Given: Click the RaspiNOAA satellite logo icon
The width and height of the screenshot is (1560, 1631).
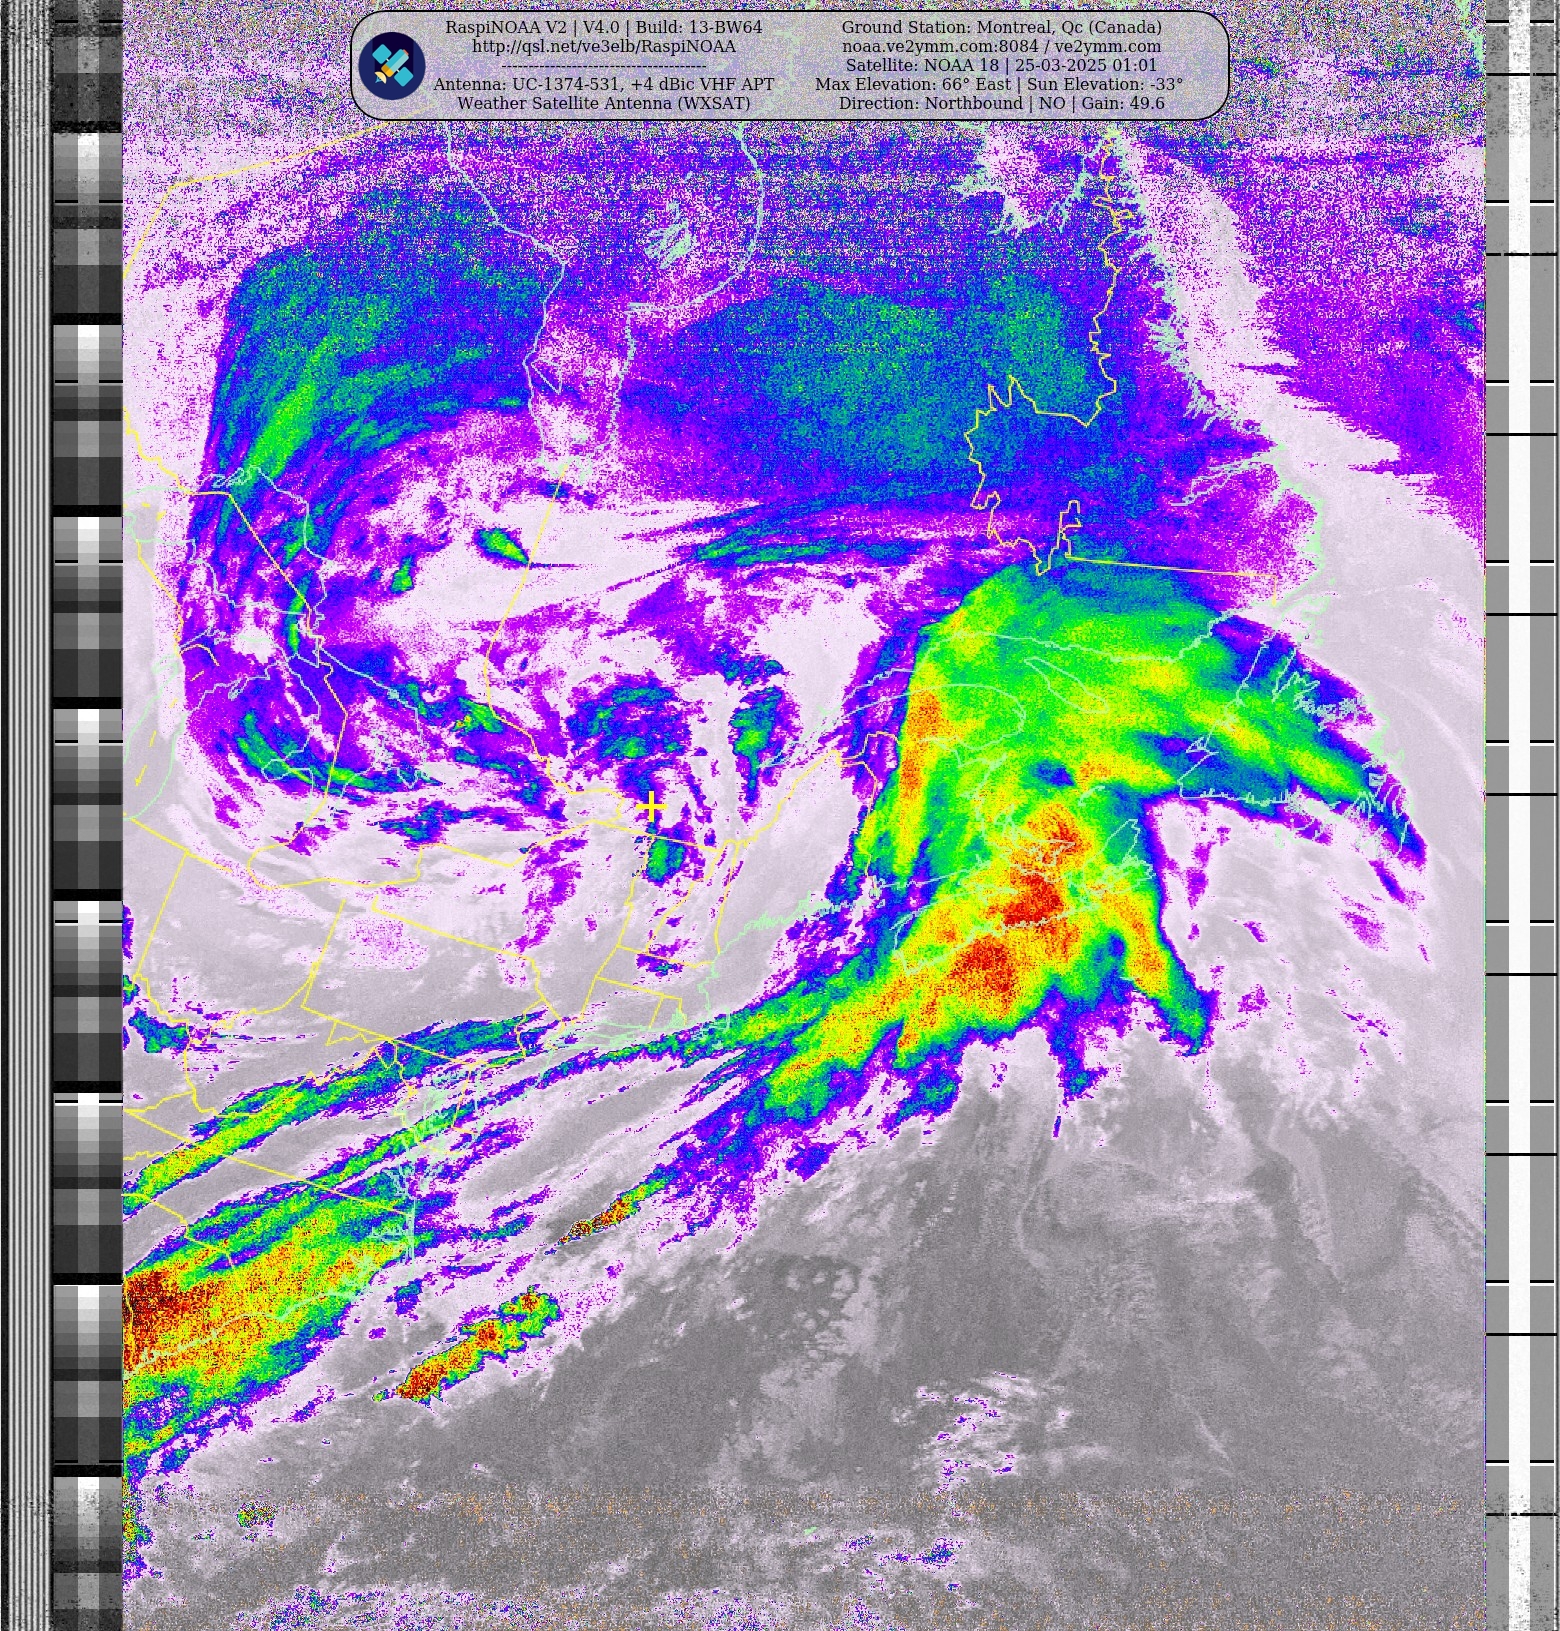Looking at the screenshot, I should [x=392, y=66].
